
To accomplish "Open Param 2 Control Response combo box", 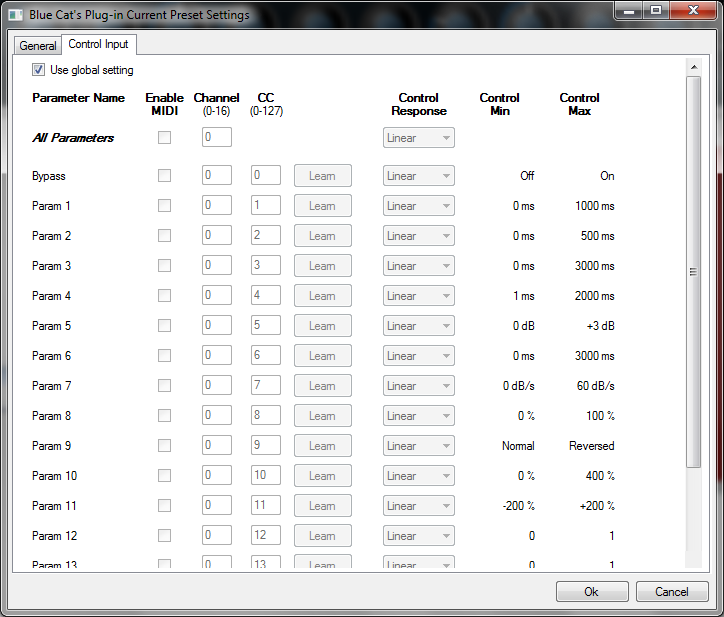I will pos(419,236).
